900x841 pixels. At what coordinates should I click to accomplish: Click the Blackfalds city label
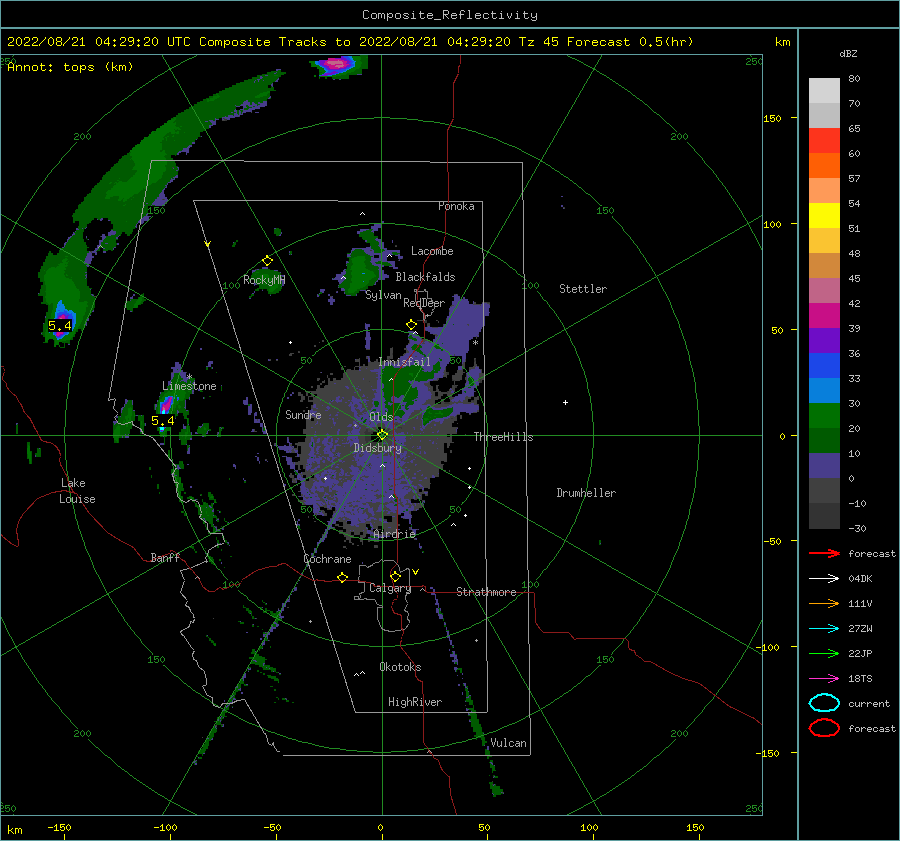tap(425, 277)
